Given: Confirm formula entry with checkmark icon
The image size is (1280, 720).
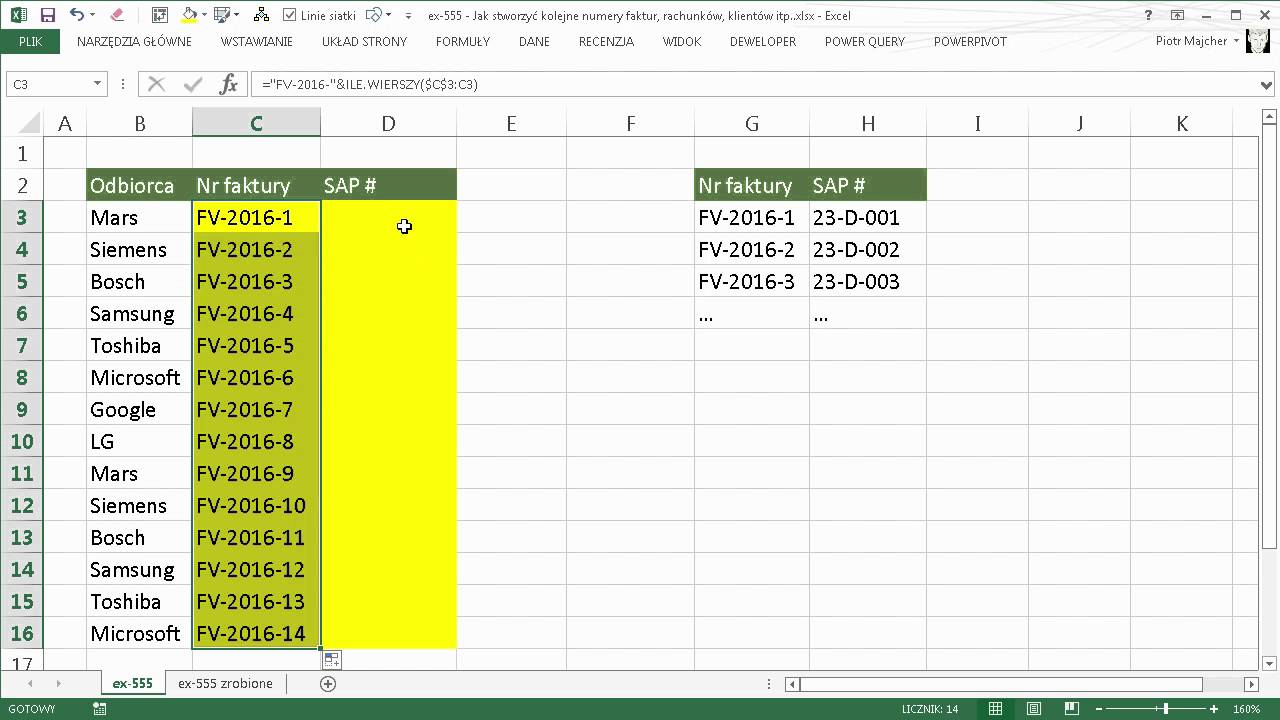Looking at the screenshot, I should point(192,84).
